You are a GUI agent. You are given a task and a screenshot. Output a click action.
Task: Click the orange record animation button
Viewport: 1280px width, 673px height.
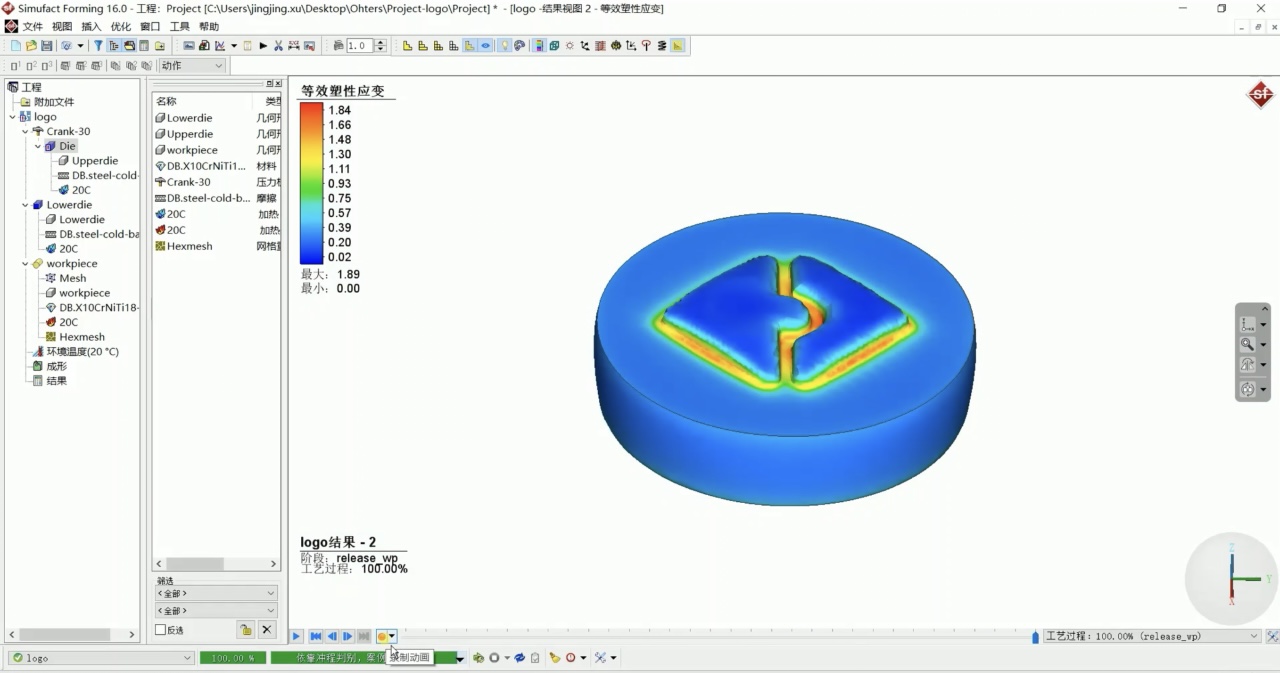(382, 636)
